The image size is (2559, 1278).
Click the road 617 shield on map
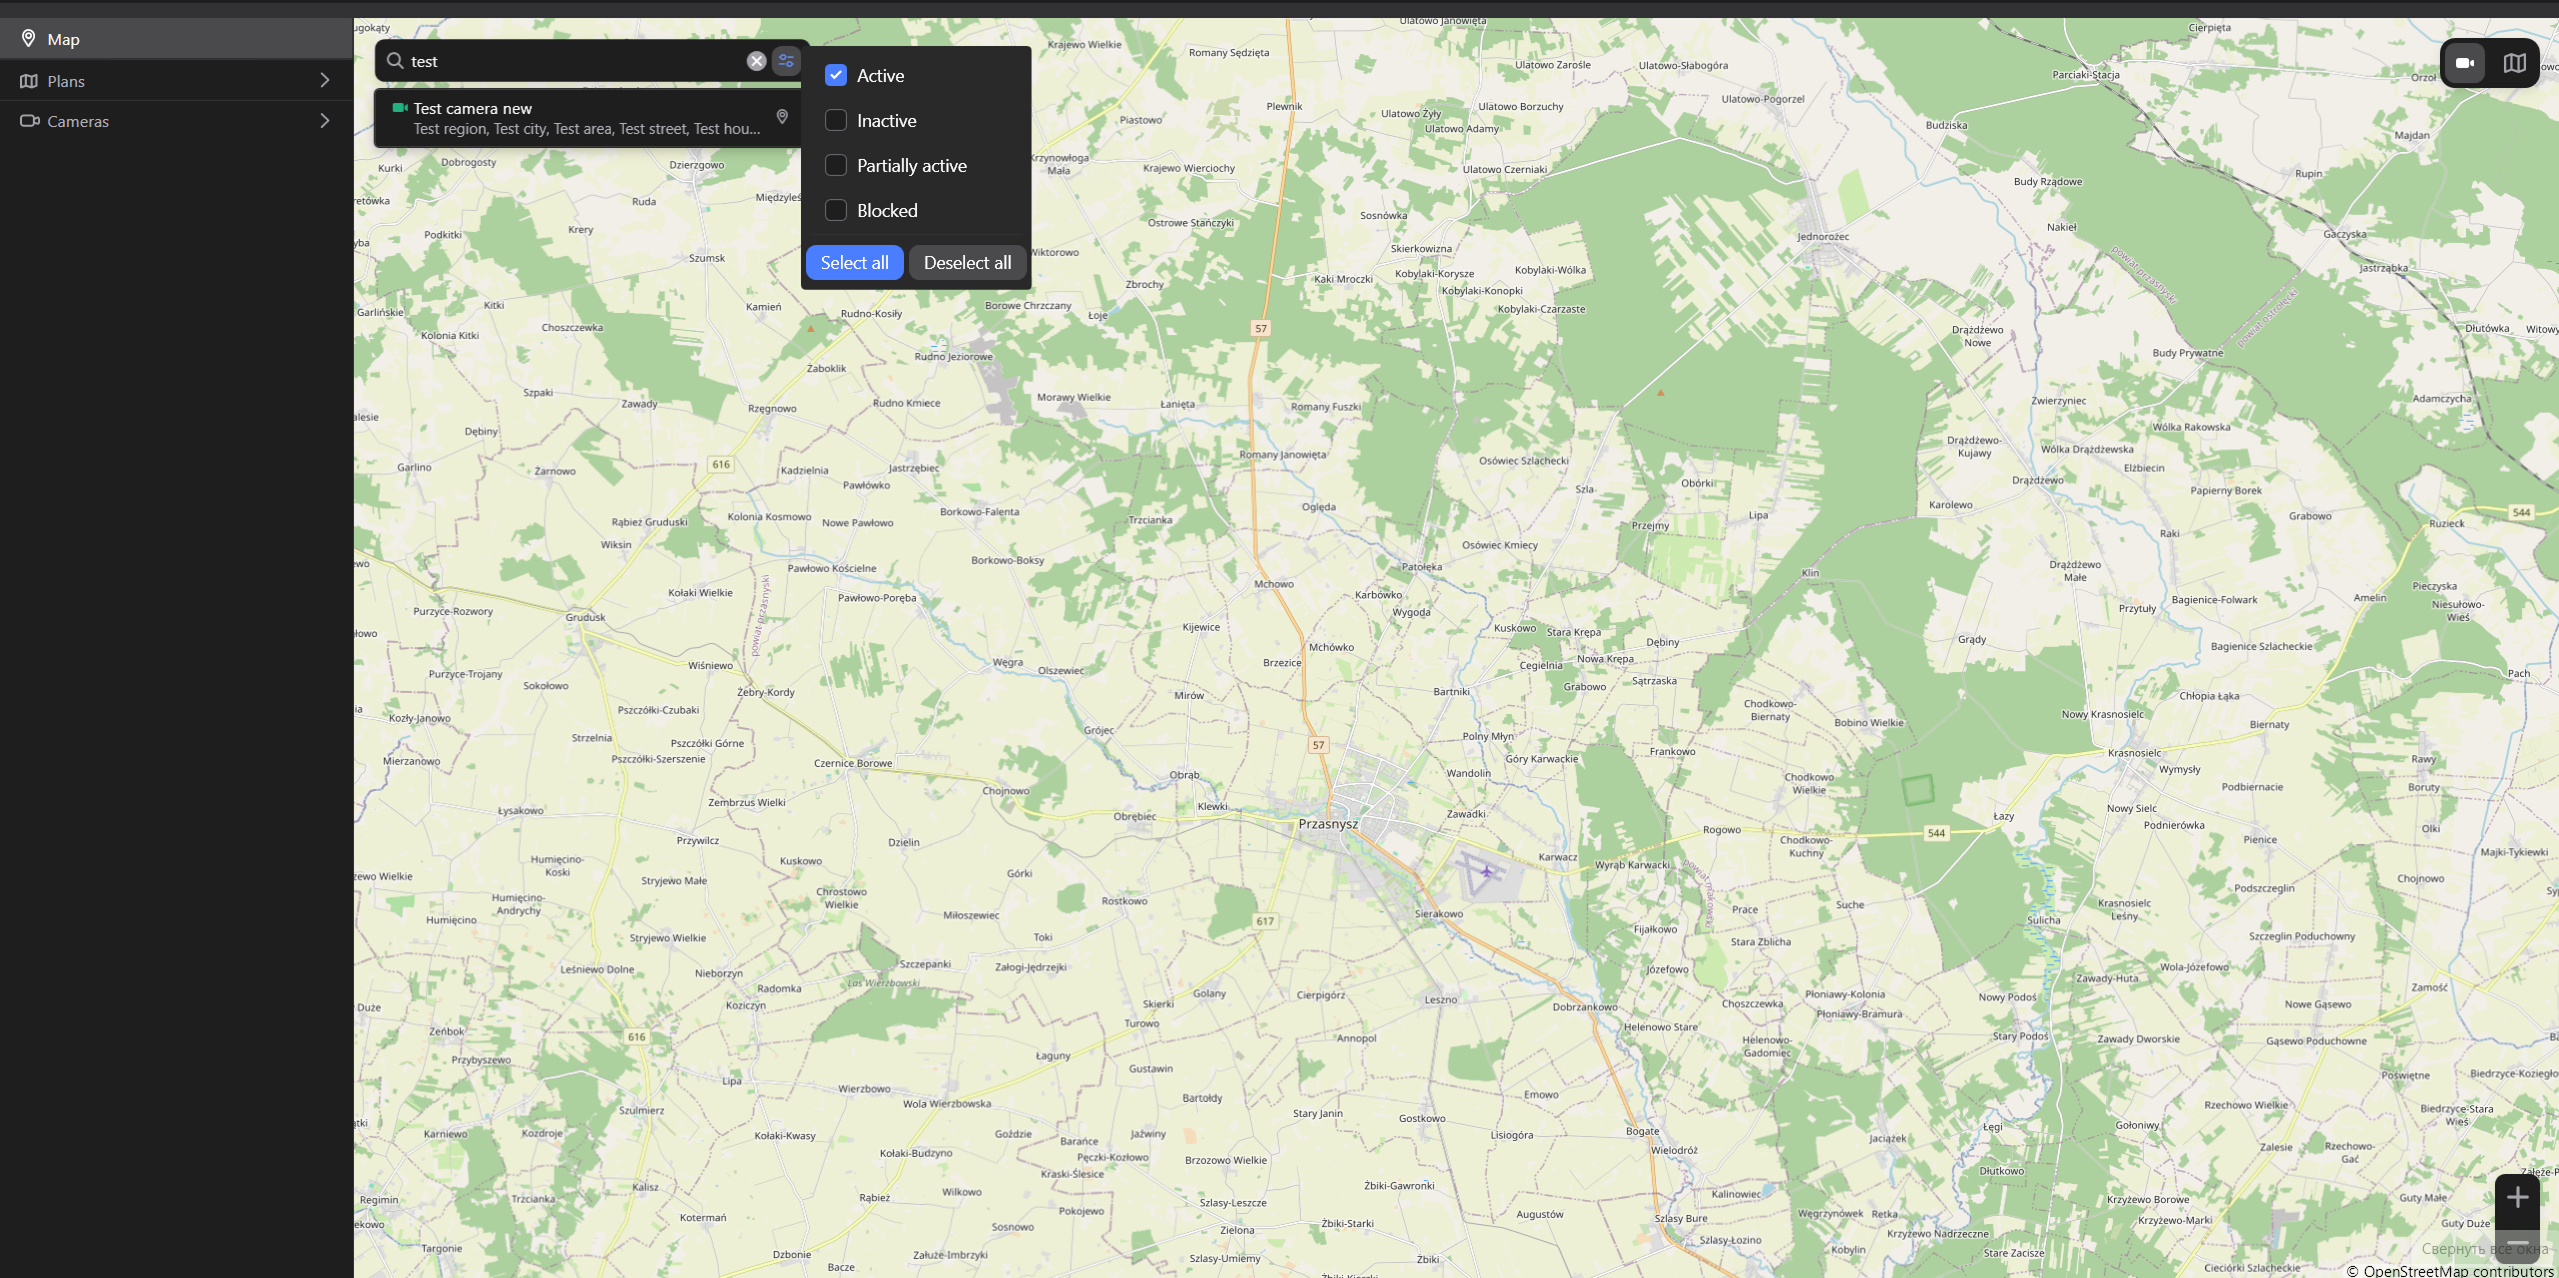pos(1265,921)
